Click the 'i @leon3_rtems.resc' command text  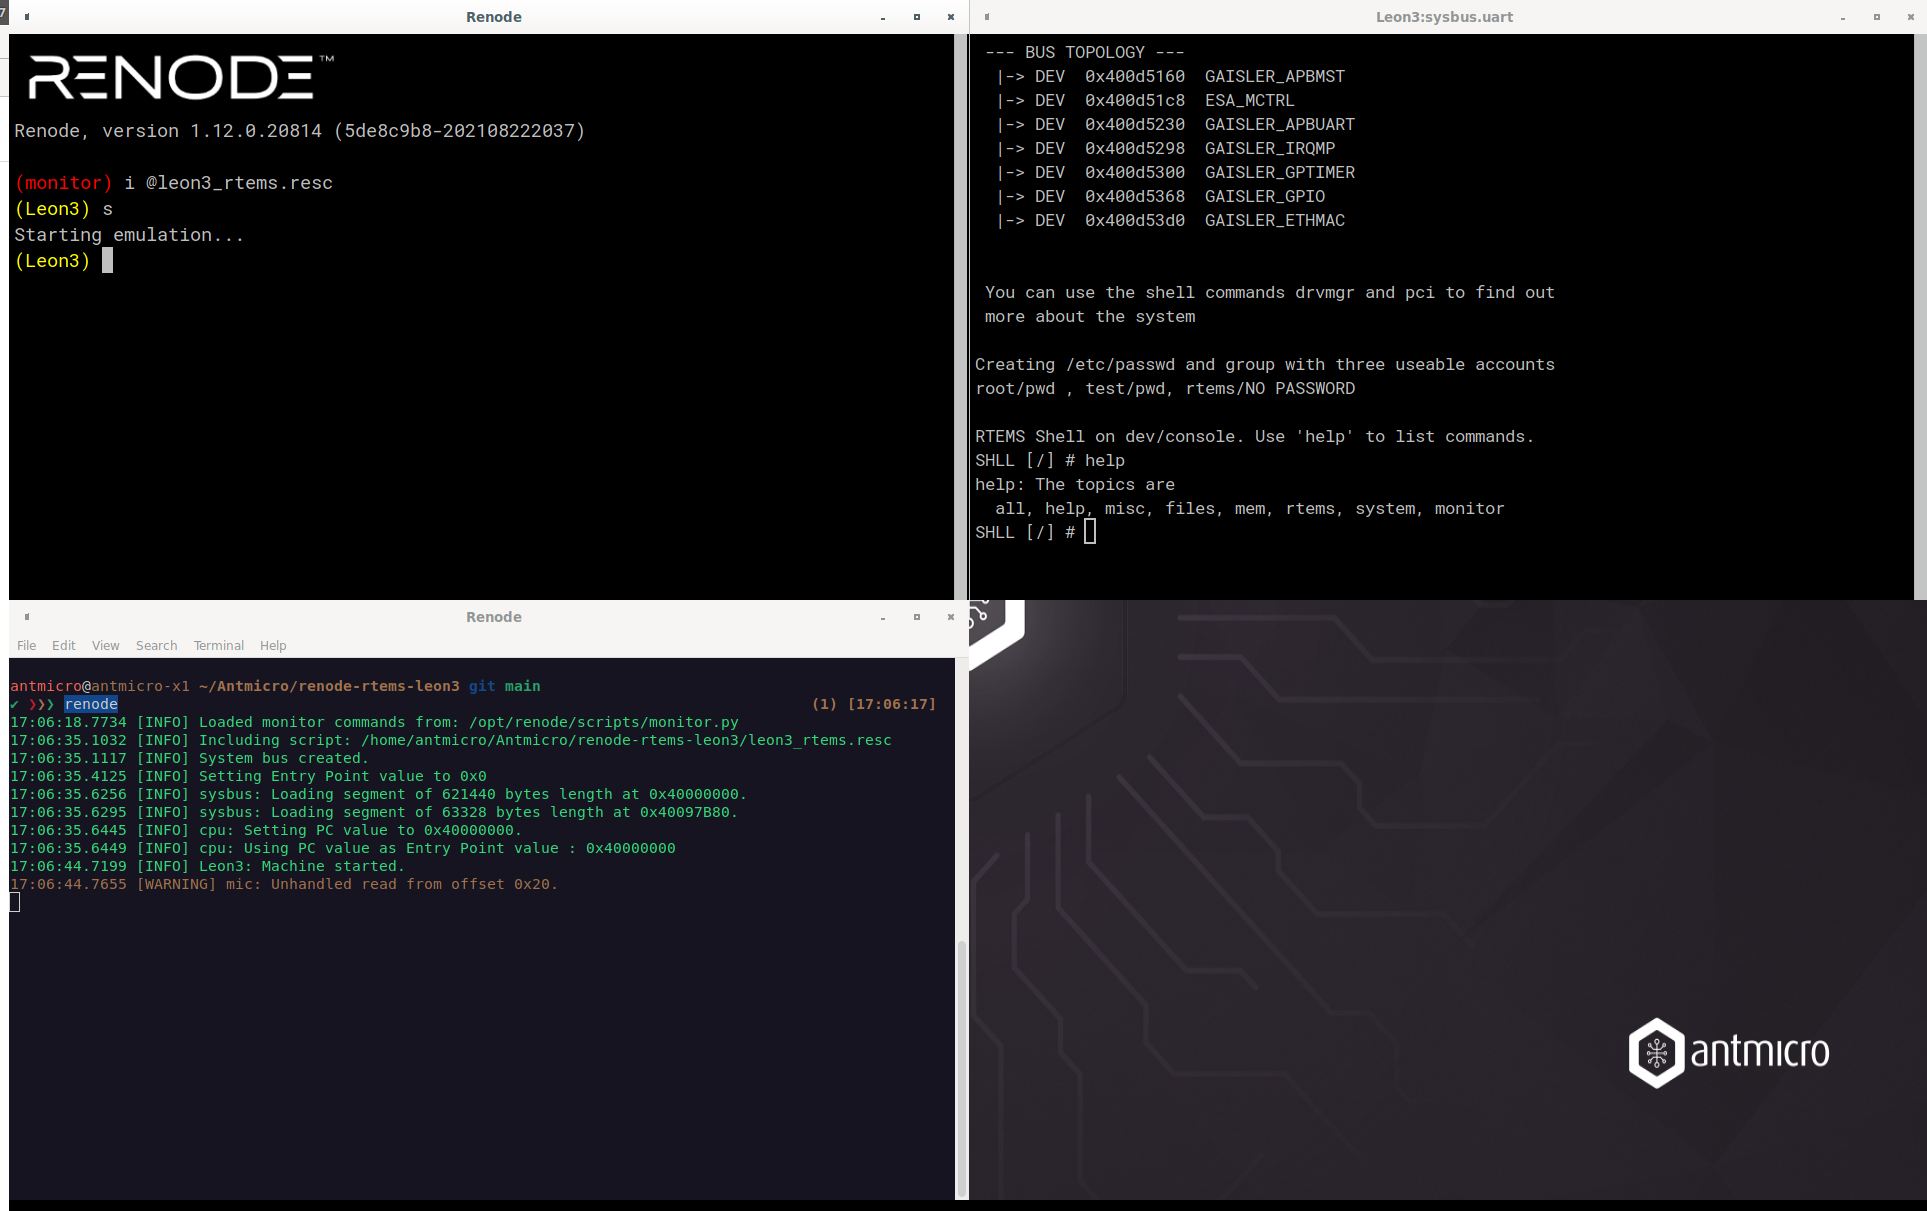(228, 183)
